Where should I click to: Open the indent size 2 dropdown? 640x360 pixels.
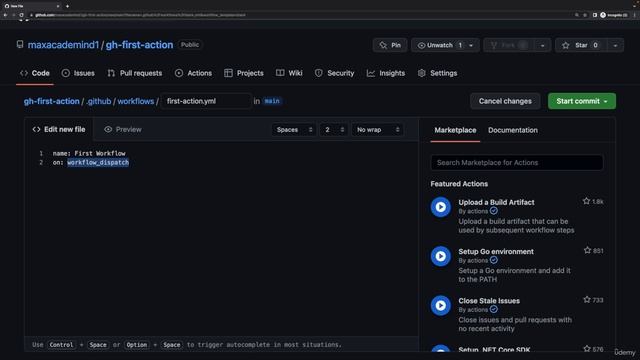(x=333, y=130)
